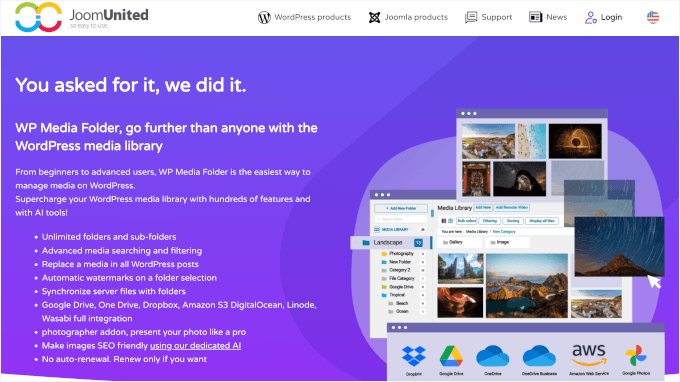Click the WordPress logo icon
The width and height of the screenshot is (680, 382).
tap(264, 17)
